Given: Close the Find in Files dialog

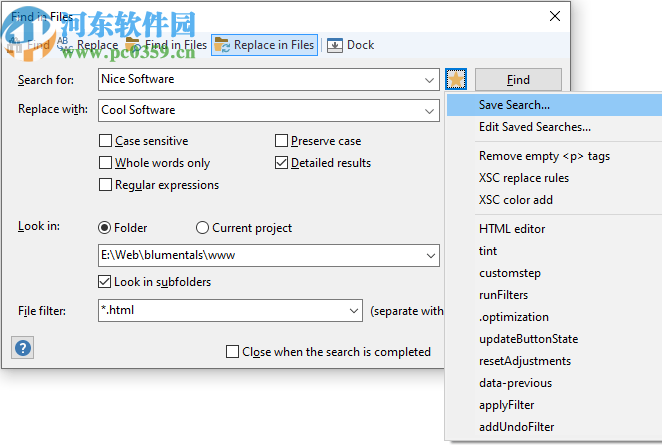Looking at the screenshot, I should pyautogui.click(x=555, y=16).
